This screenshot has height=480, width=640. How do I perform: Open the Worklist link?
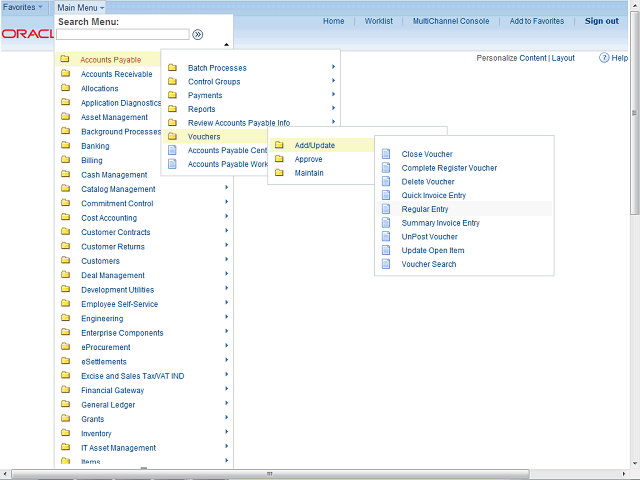click(379, 21)
